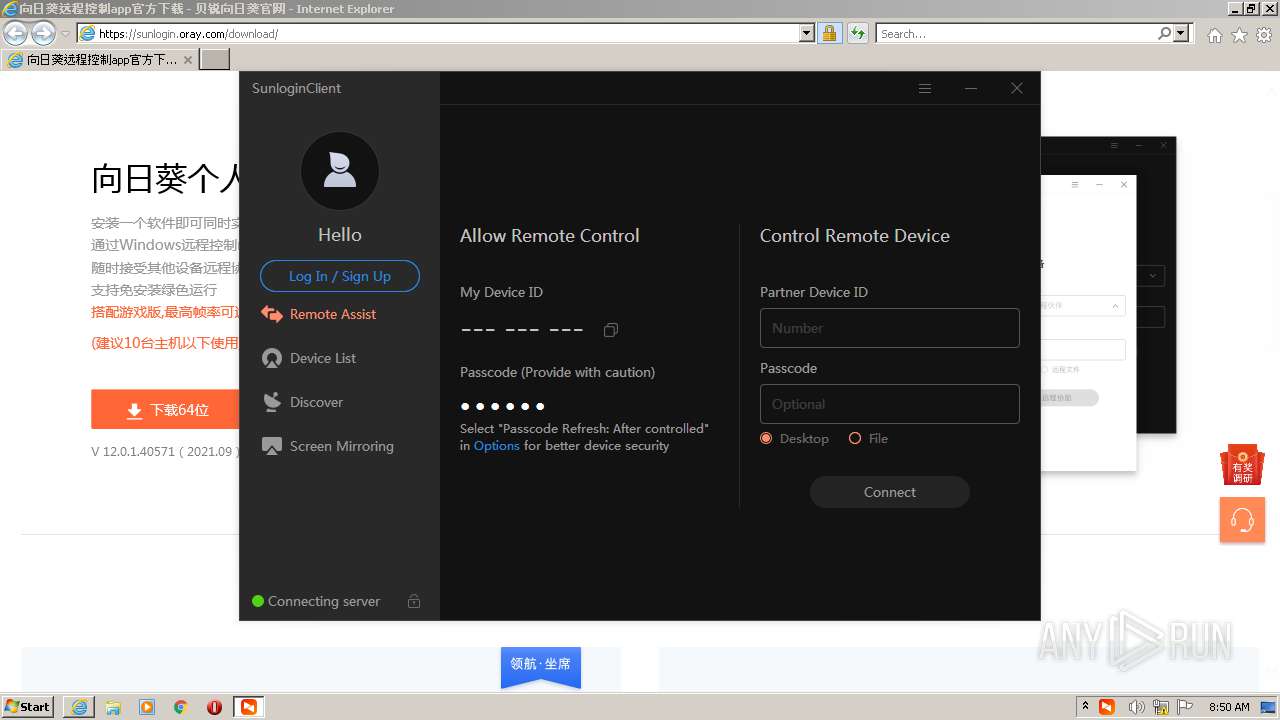Click Log In / Sign Up button
Screen dimensions: 1280x720
pos(340,276)
